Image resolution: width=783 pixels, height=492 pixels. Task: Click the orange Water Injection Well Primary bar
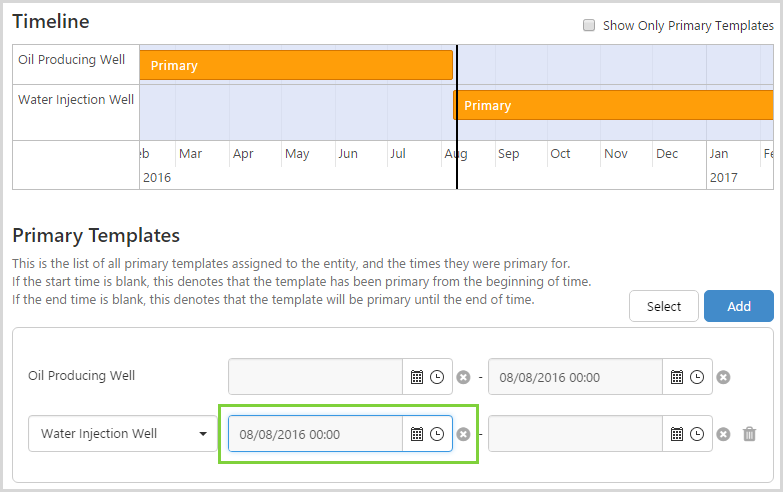pos(612,105)
